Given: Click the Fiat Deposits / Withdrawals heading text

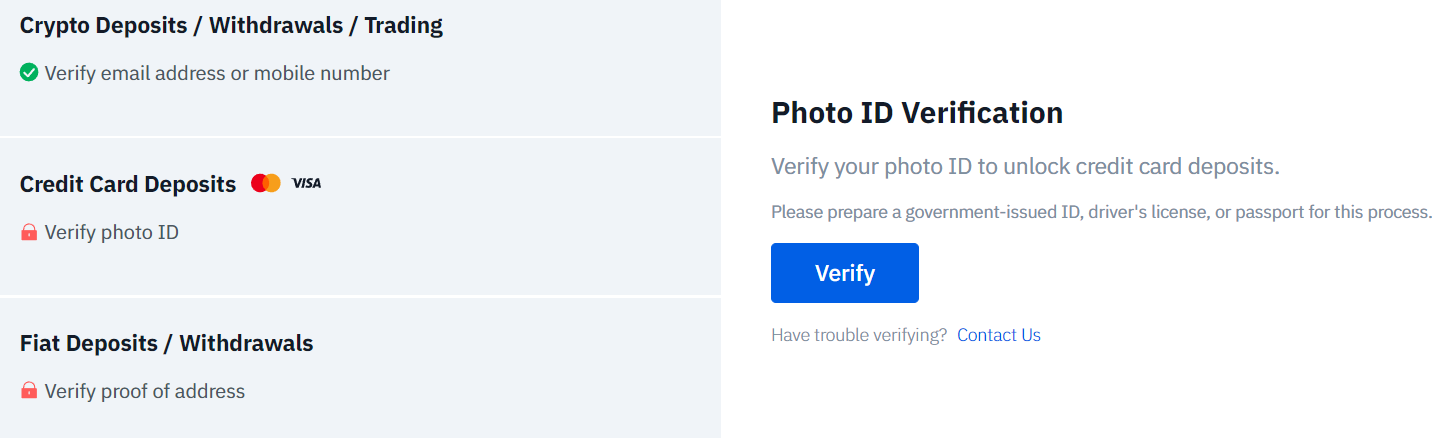Looking at the screenshot, I should [167, 343].
